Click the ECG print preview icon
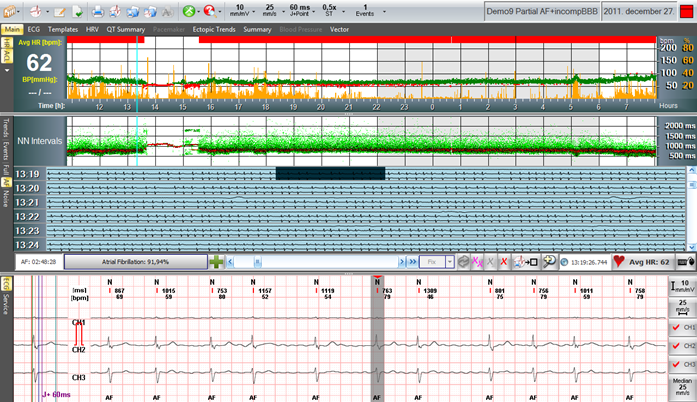The height and width of the screenshot is (402, 697). tap(115, 12)
